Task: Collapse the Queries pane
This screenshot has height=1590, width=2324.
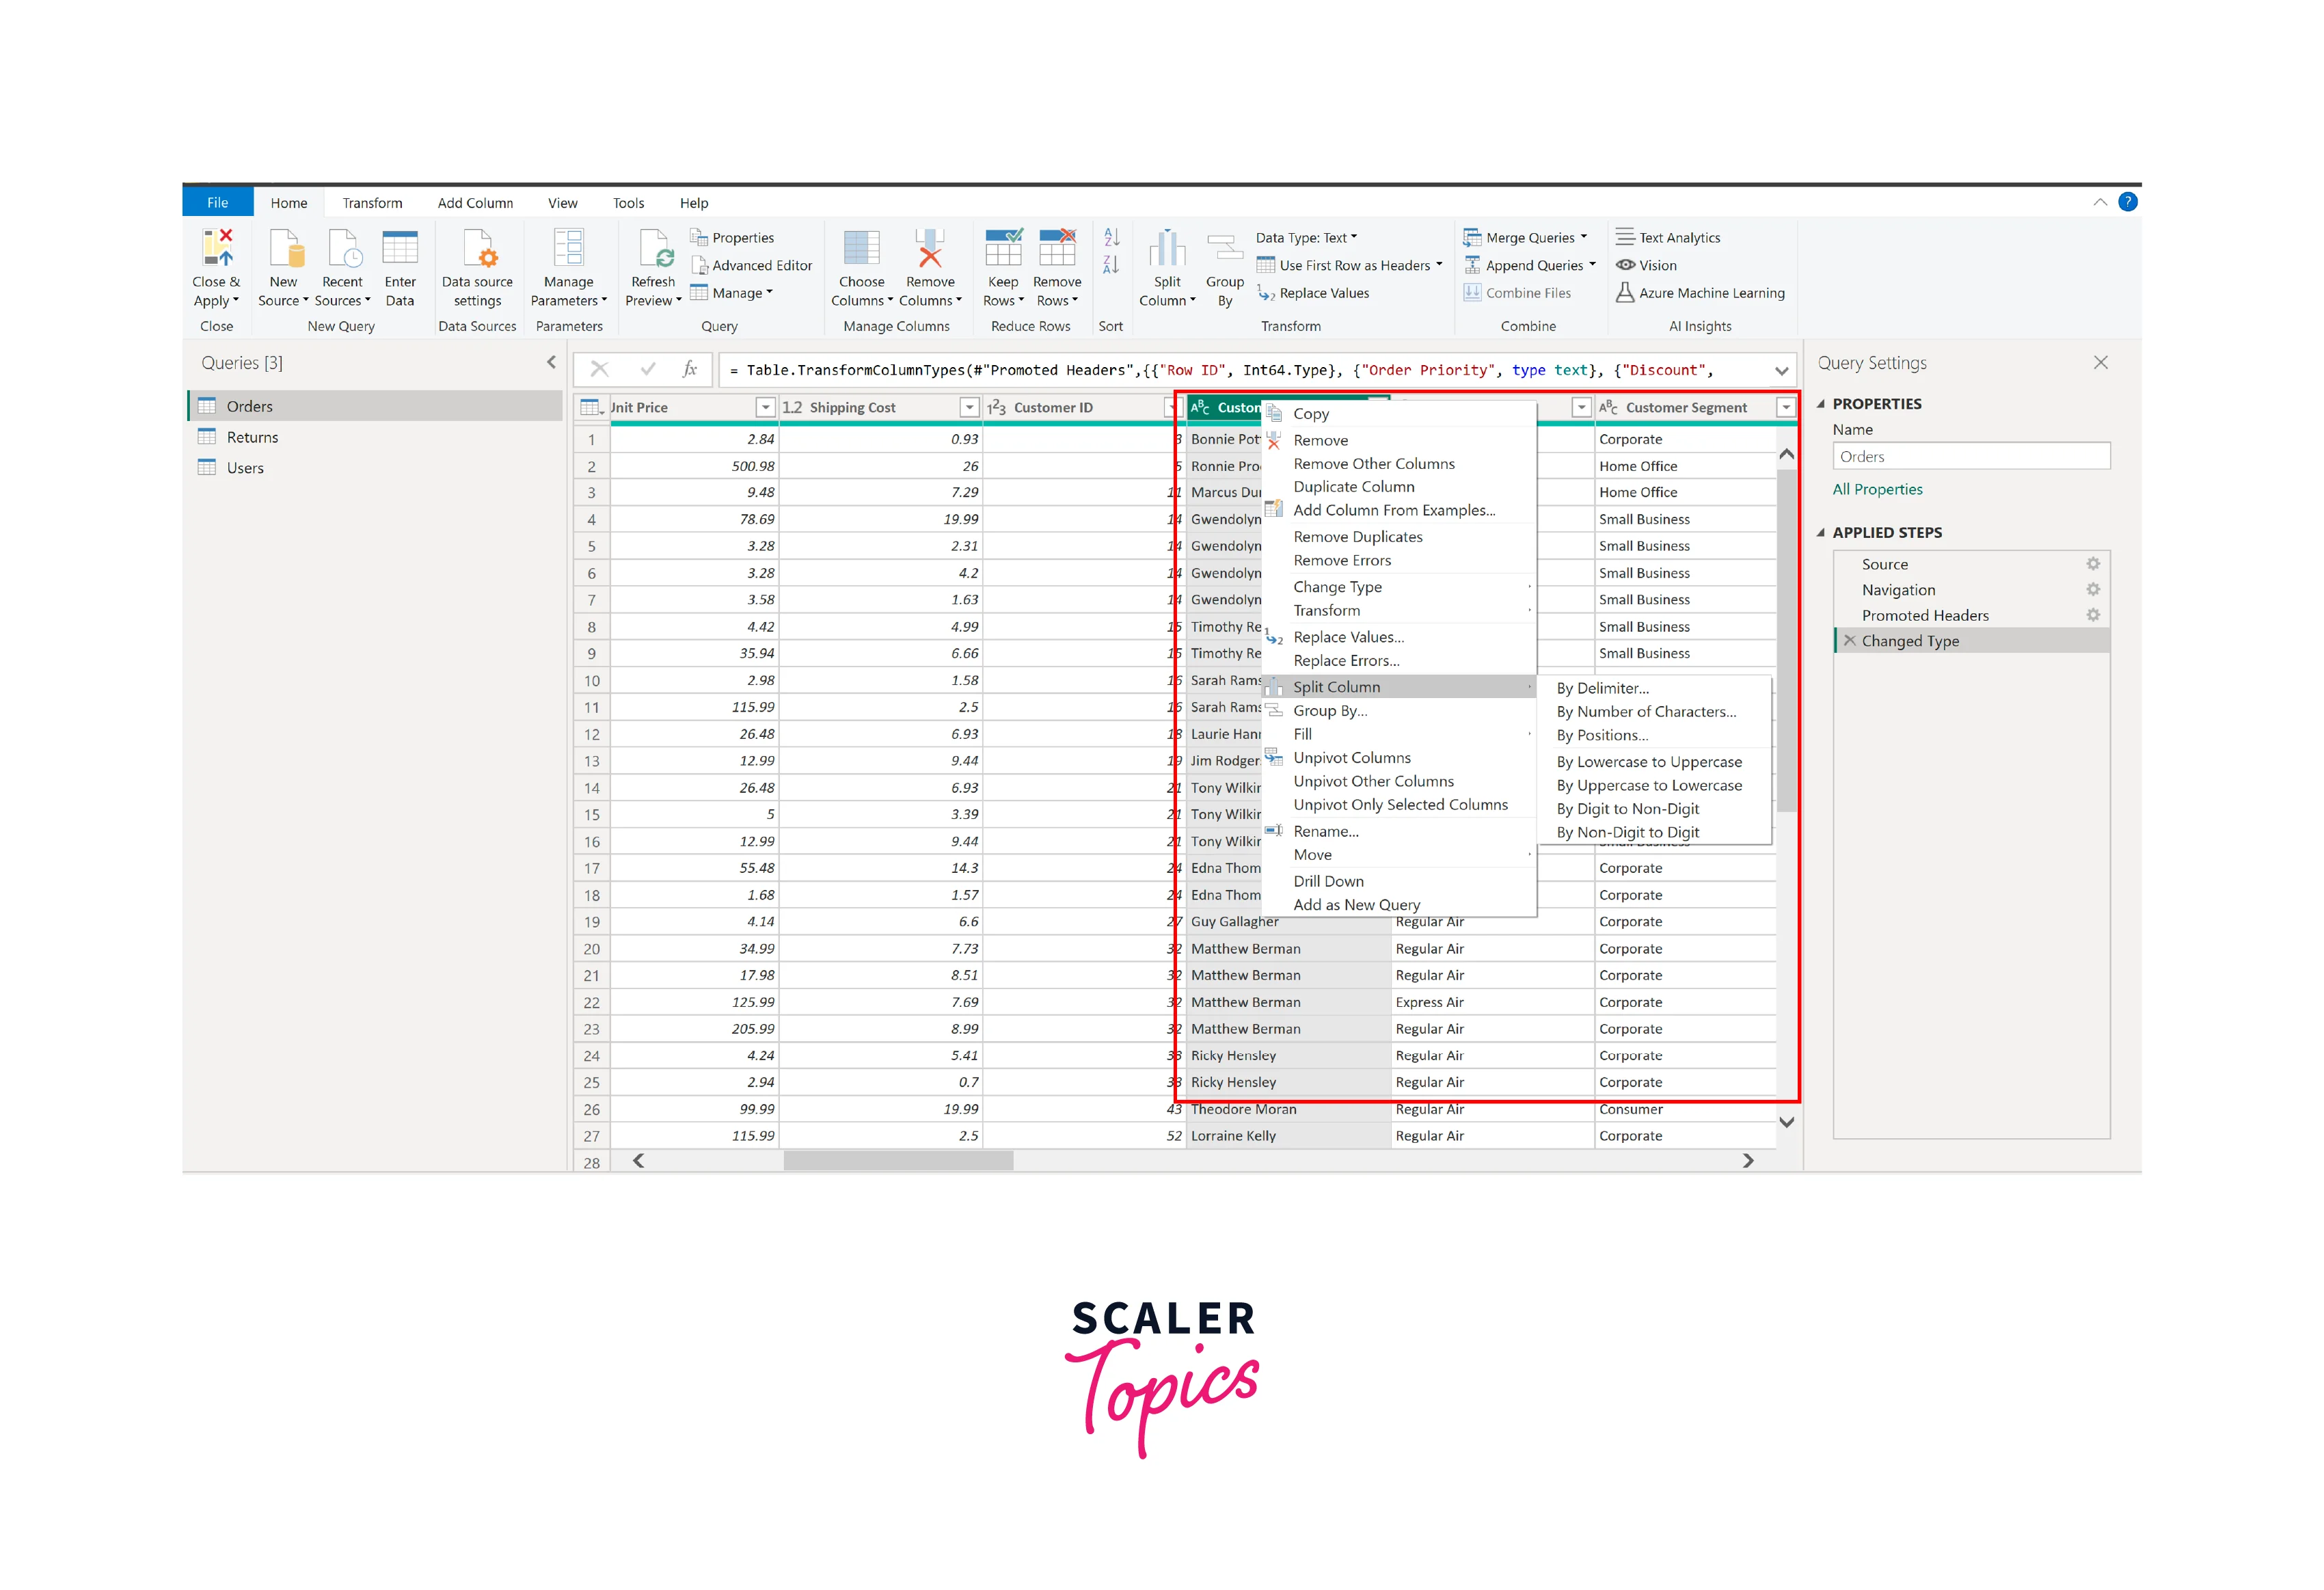Action: coord(551,362)
